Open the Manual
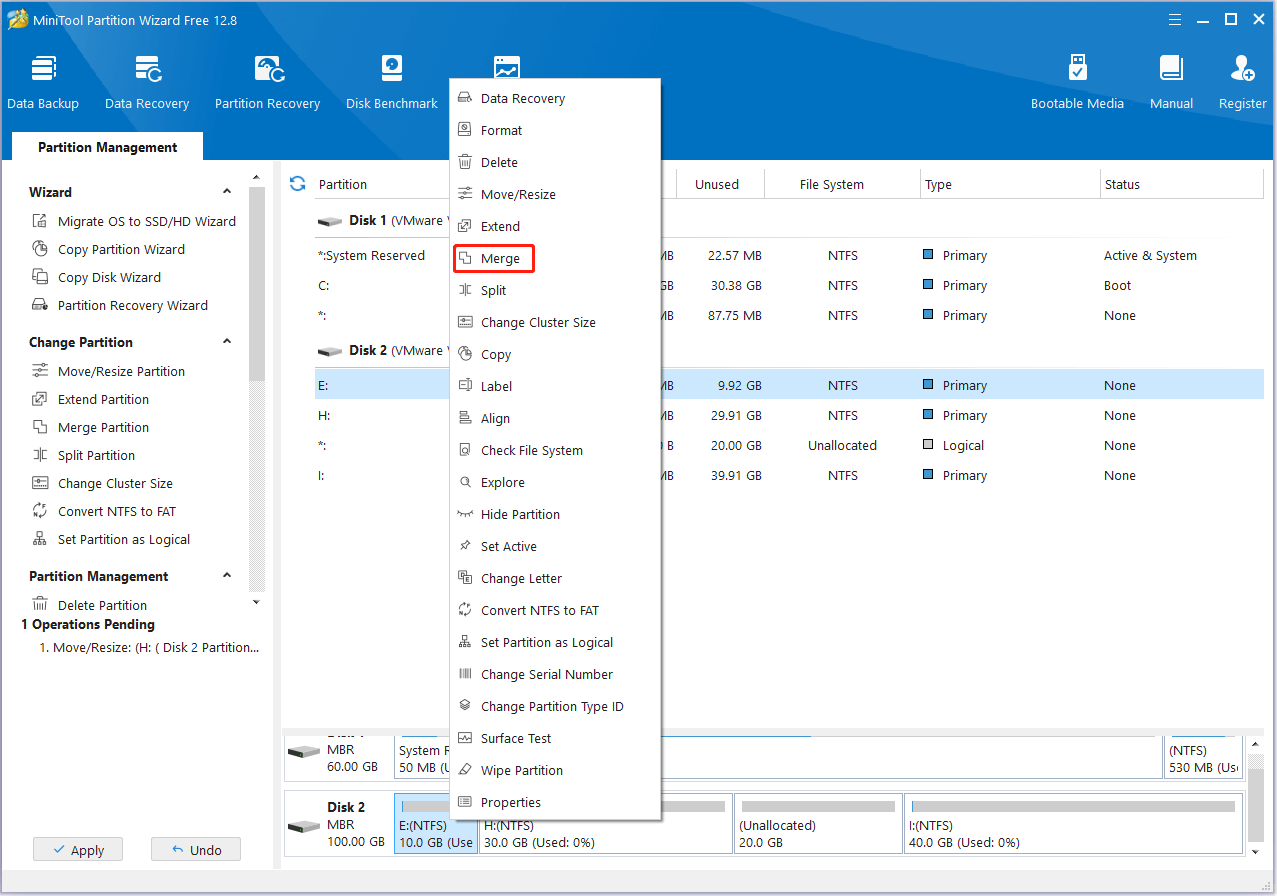The height and width of the screenshot is (896, 1277). pos(1171,82)
